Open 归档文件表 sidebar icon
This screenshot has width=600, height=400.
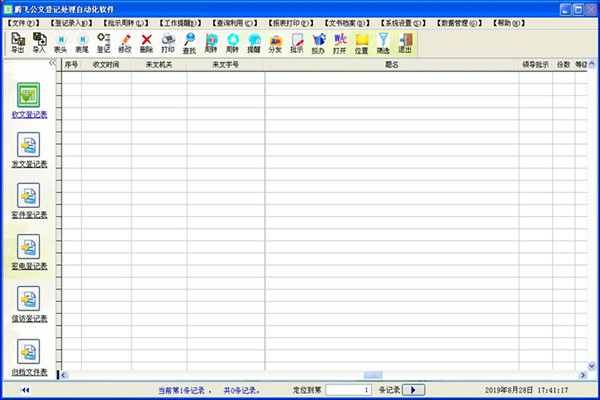pyautogui.click(x=29, y=351)
